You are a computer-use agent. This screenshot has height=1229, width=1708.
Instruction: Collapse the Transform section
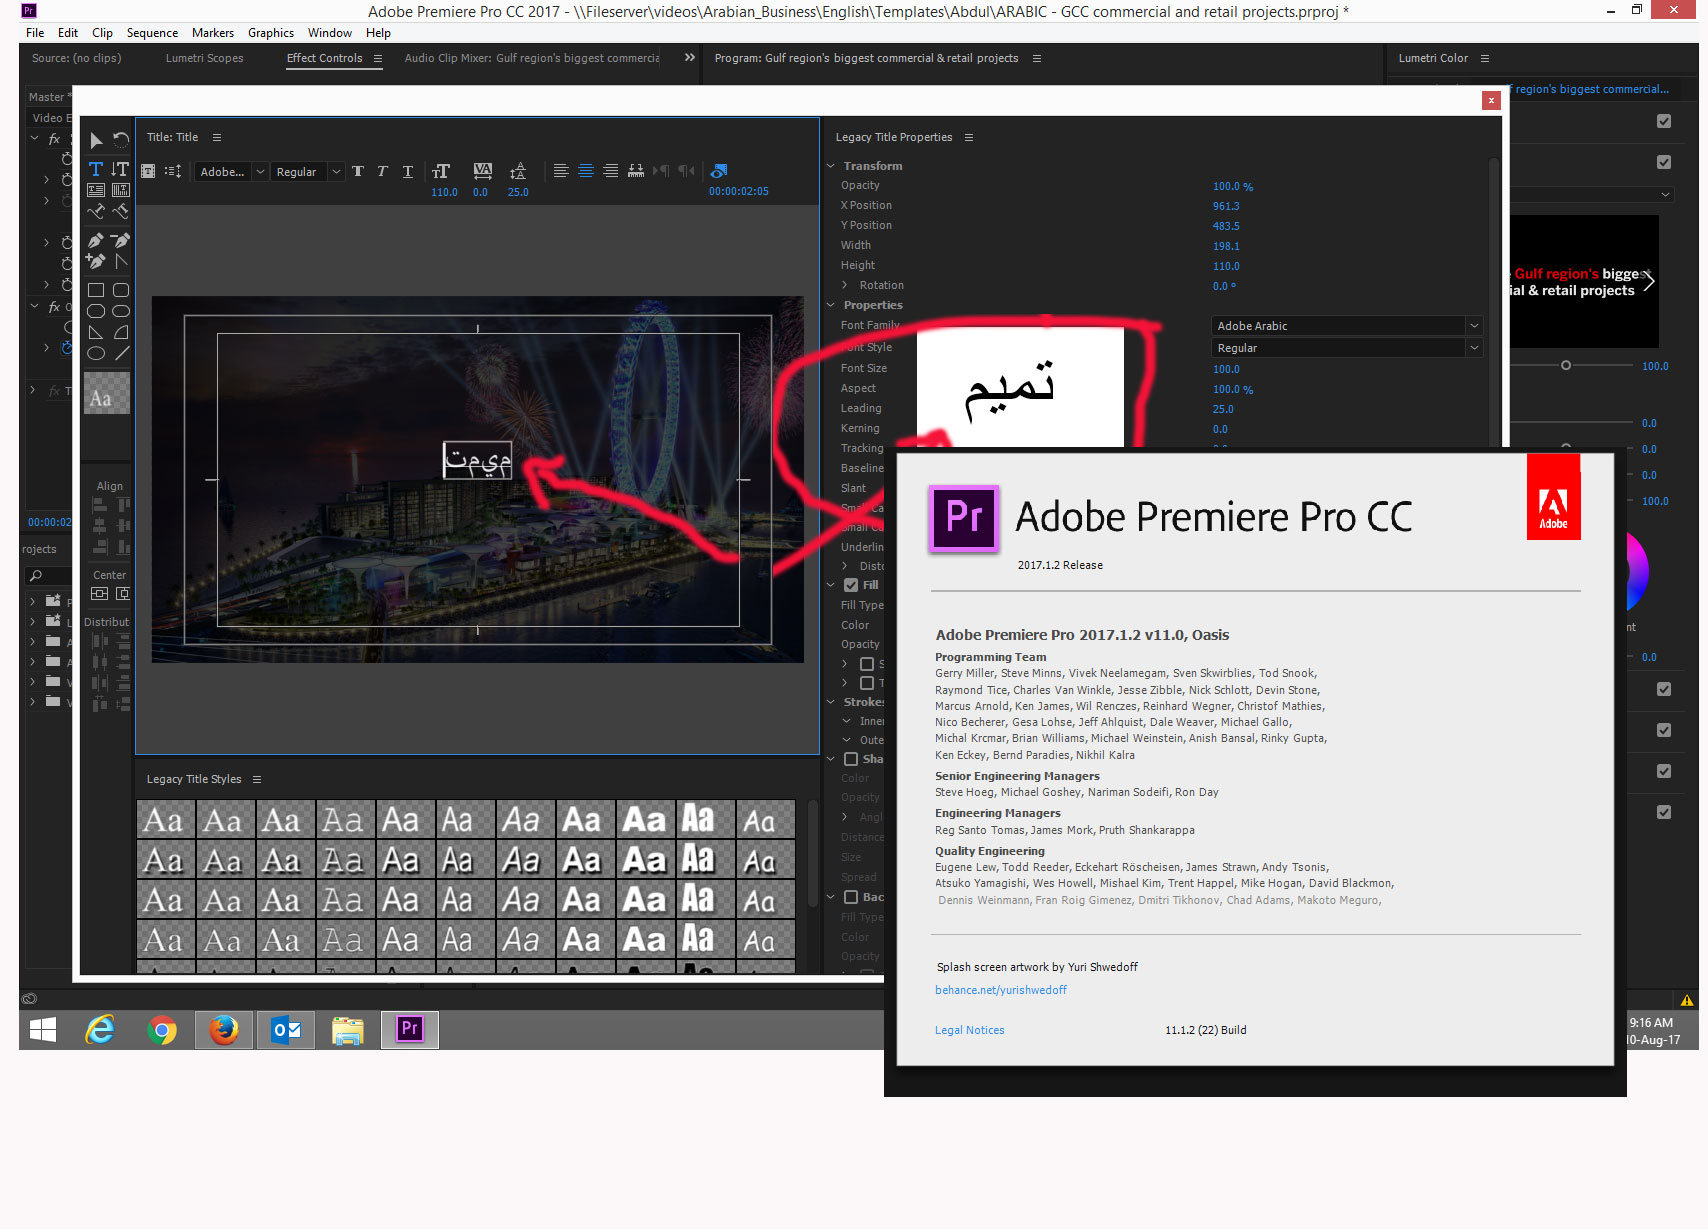[831, 166]
